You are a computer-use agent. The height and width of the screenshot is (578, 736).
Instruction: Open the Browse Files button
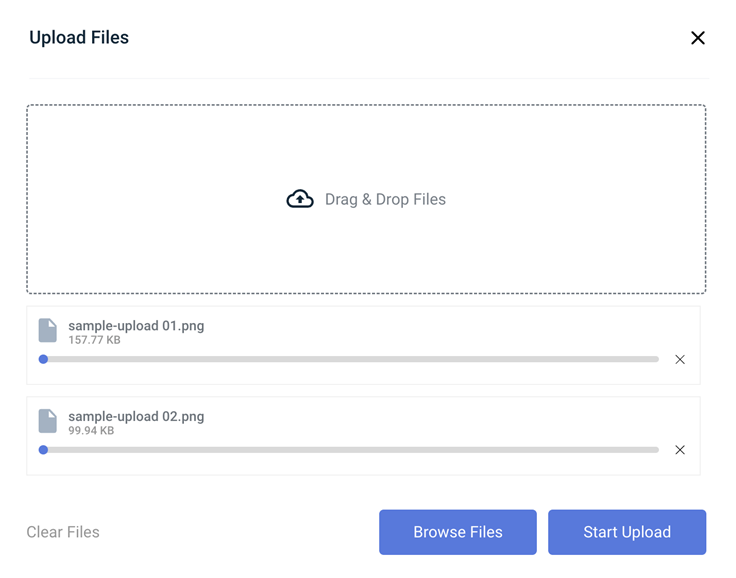pyautogui.click(x=458, y=532)
